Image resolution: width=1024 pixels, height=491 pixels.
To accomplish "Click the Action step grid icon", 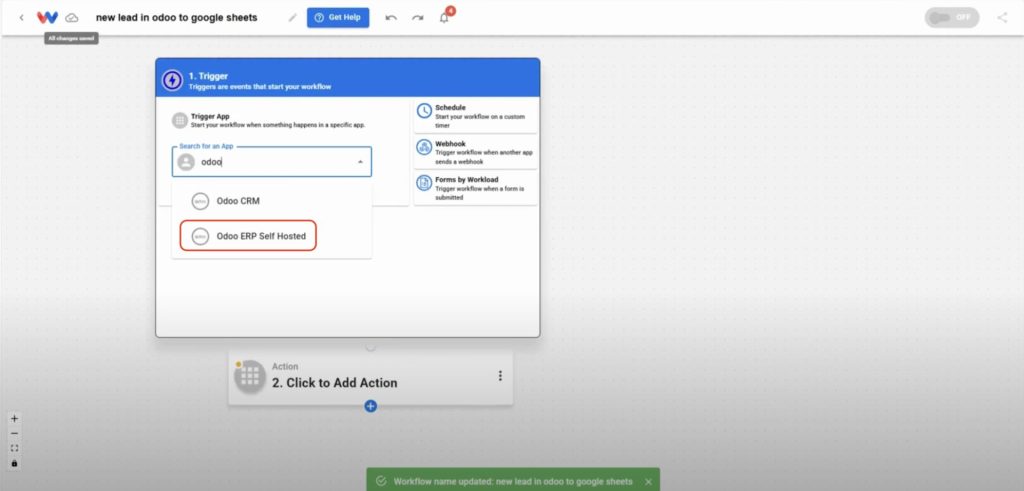I will coord(250,377).
